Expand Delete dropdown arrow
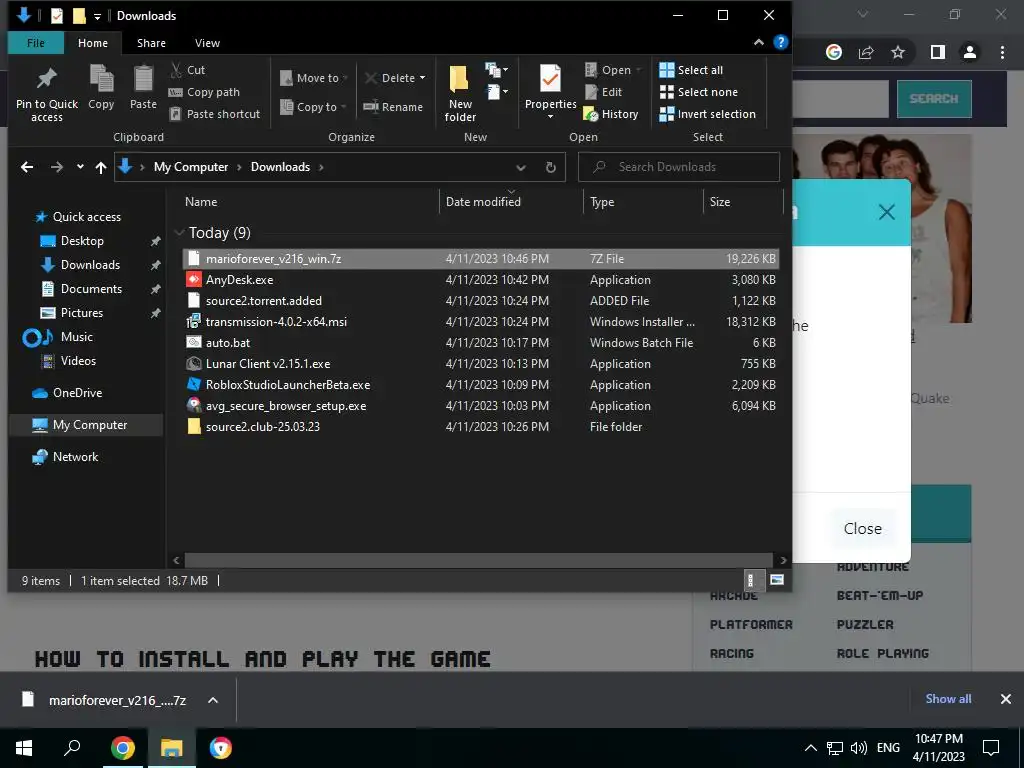The height and width of the screenshot is (768, 1024). [422, 78]
